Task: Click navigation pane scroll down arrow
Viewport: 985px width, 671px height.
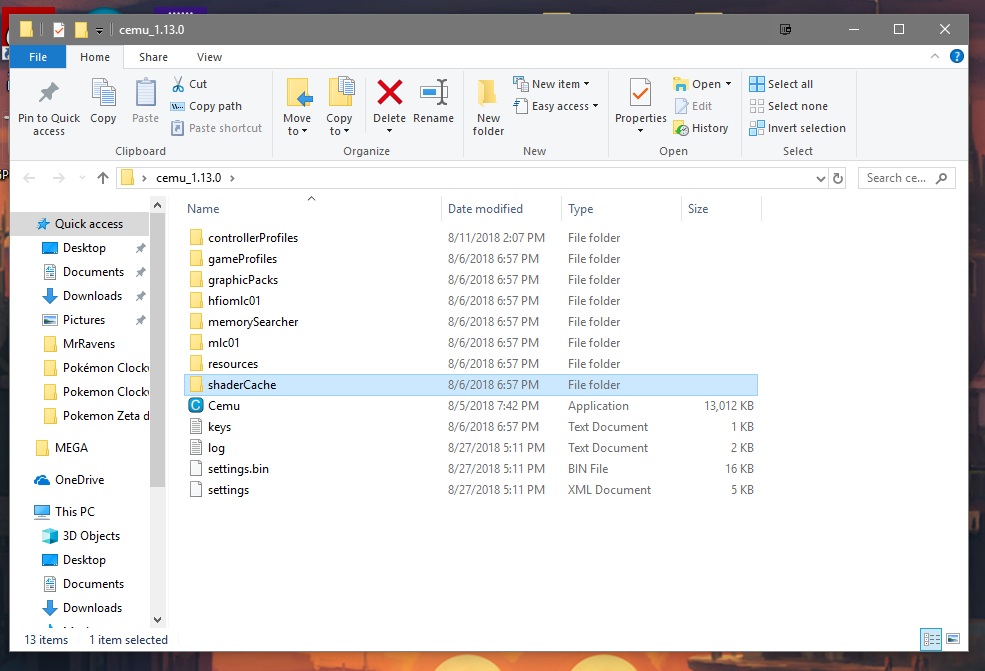Action: click(x=158, y=619)
